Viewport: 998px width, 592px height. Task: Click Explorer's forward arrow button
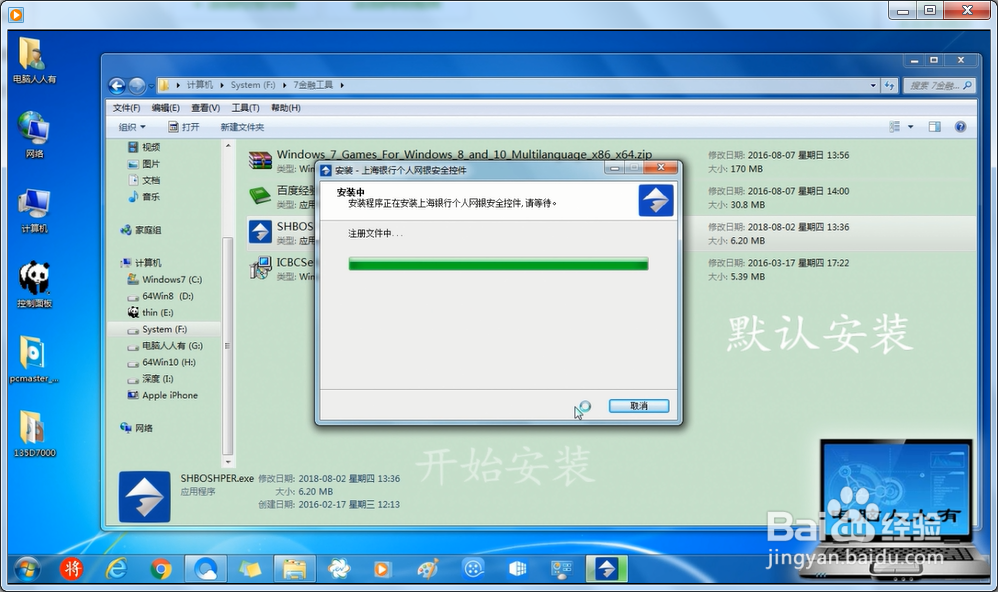[137, 85]
